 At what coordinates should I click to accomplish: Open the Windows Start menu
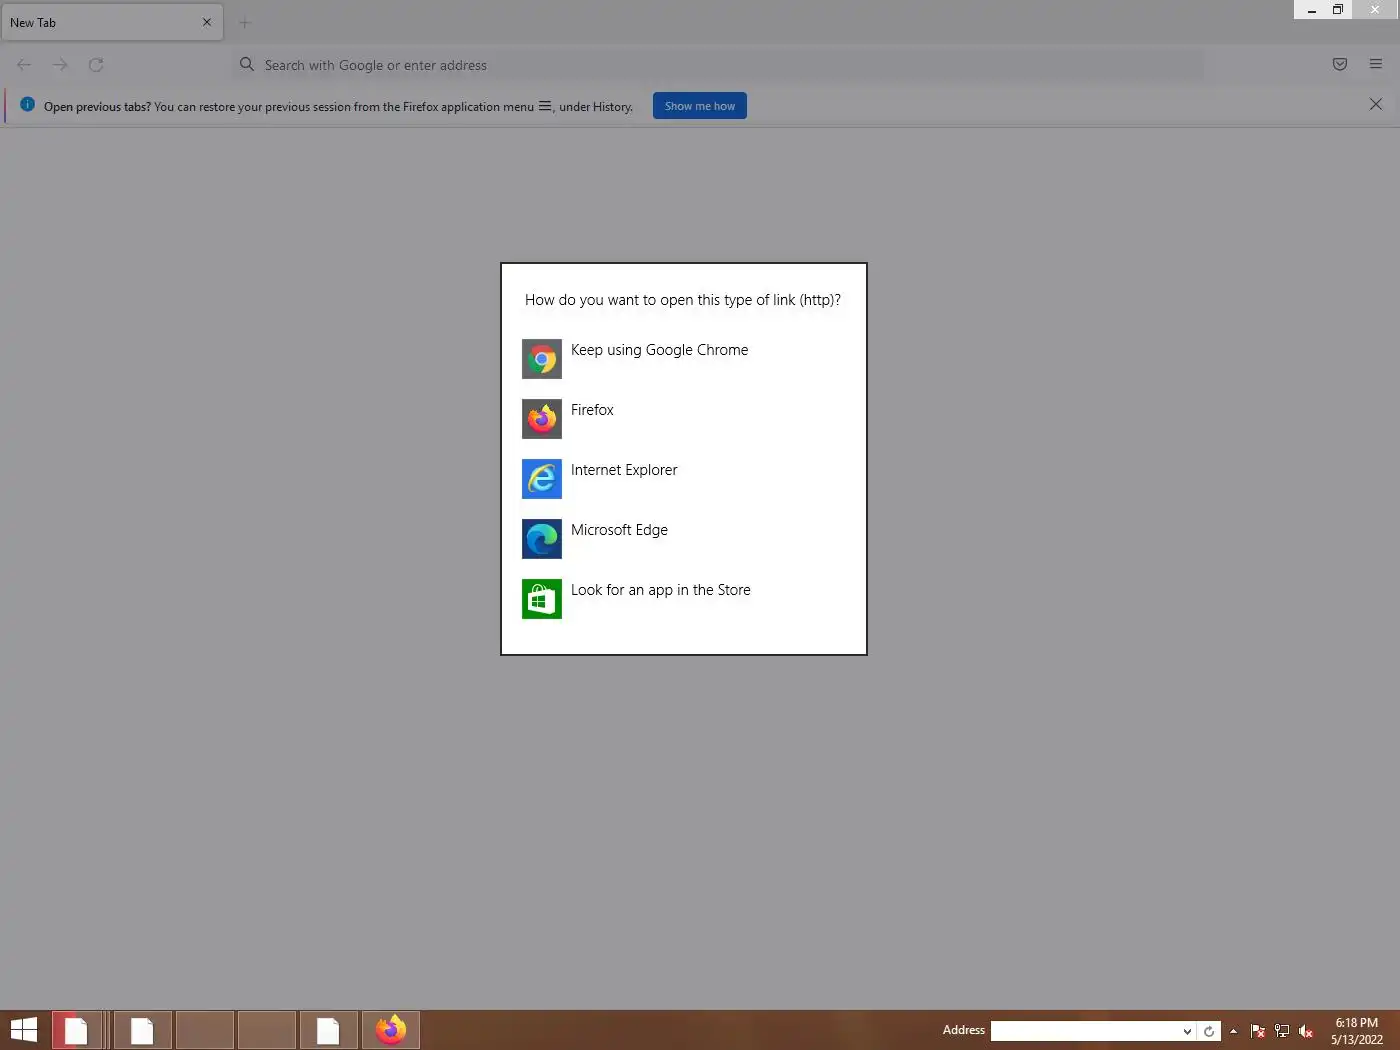pos(24,1030)
